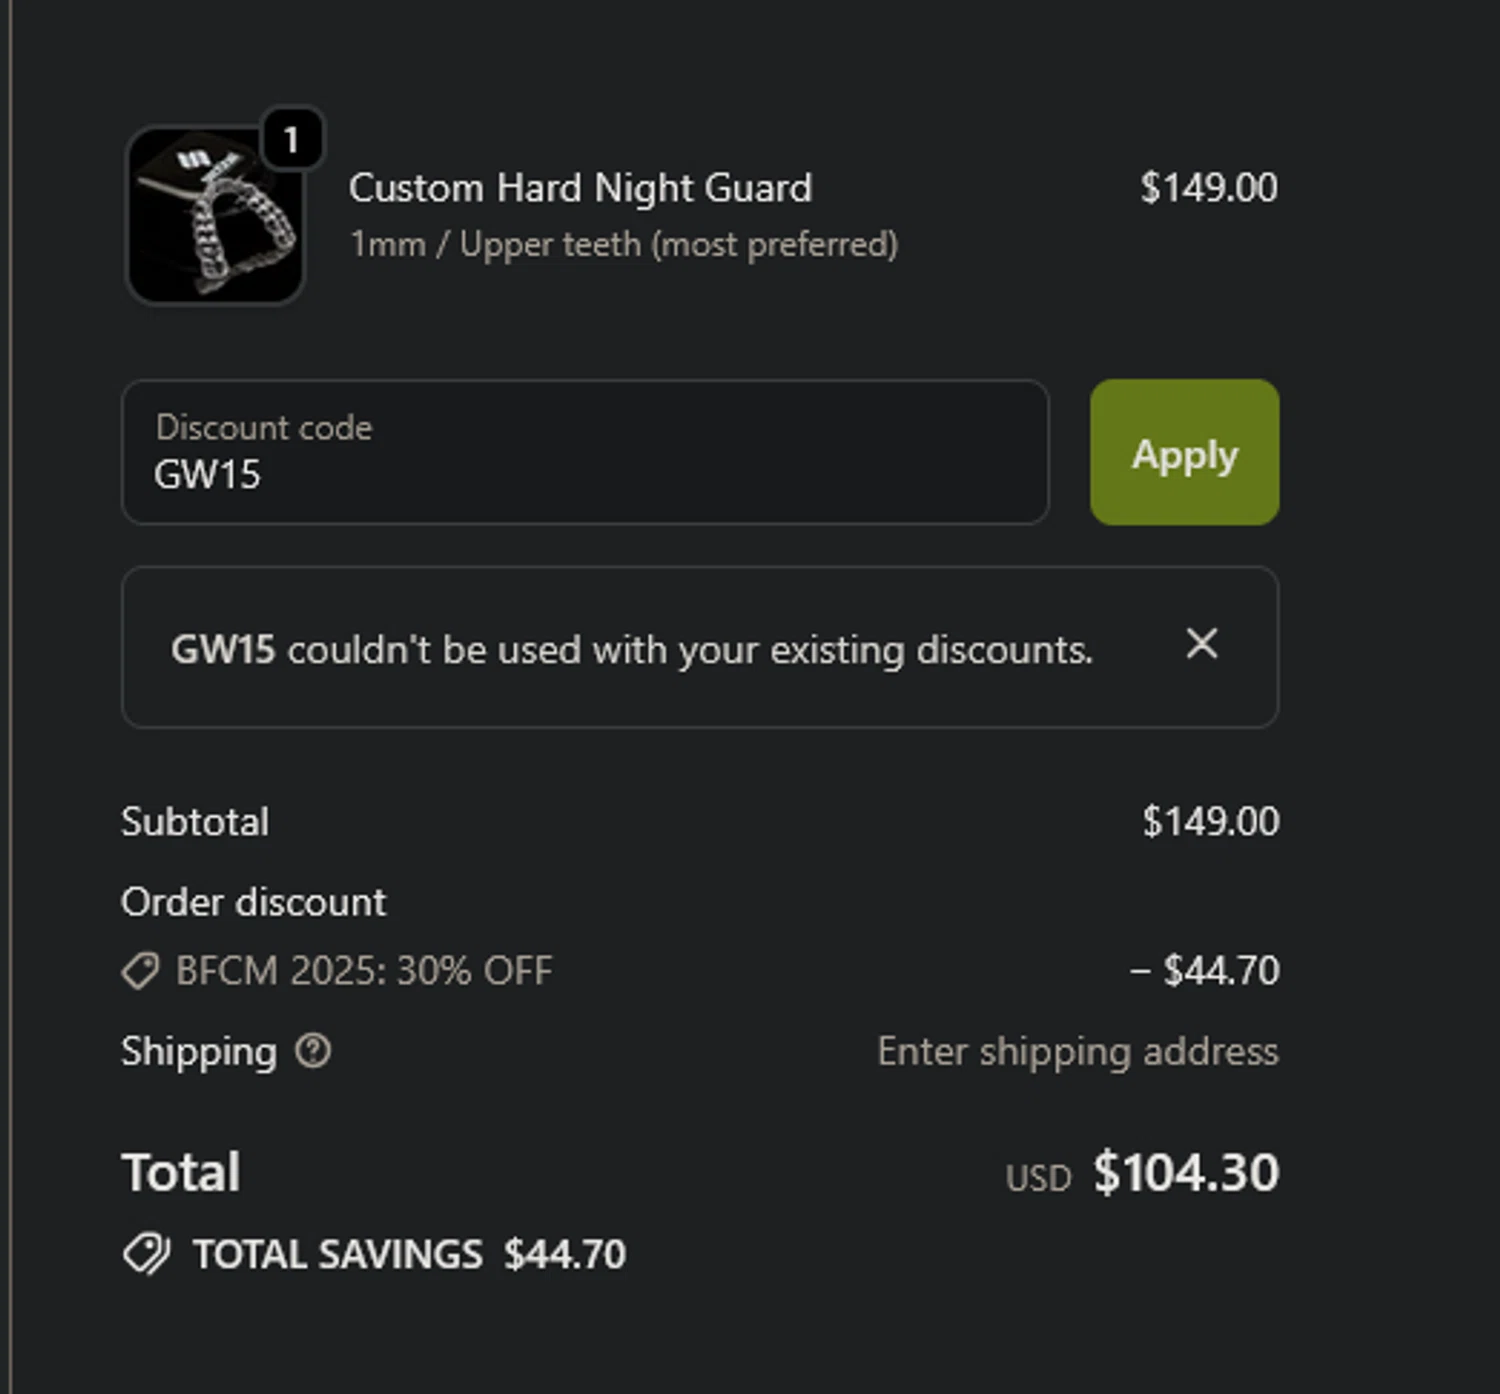This screenshot has height=1394, width=1500.
Task: Click the tag icon beside BFCM 2025
Action: coord(140,971)
